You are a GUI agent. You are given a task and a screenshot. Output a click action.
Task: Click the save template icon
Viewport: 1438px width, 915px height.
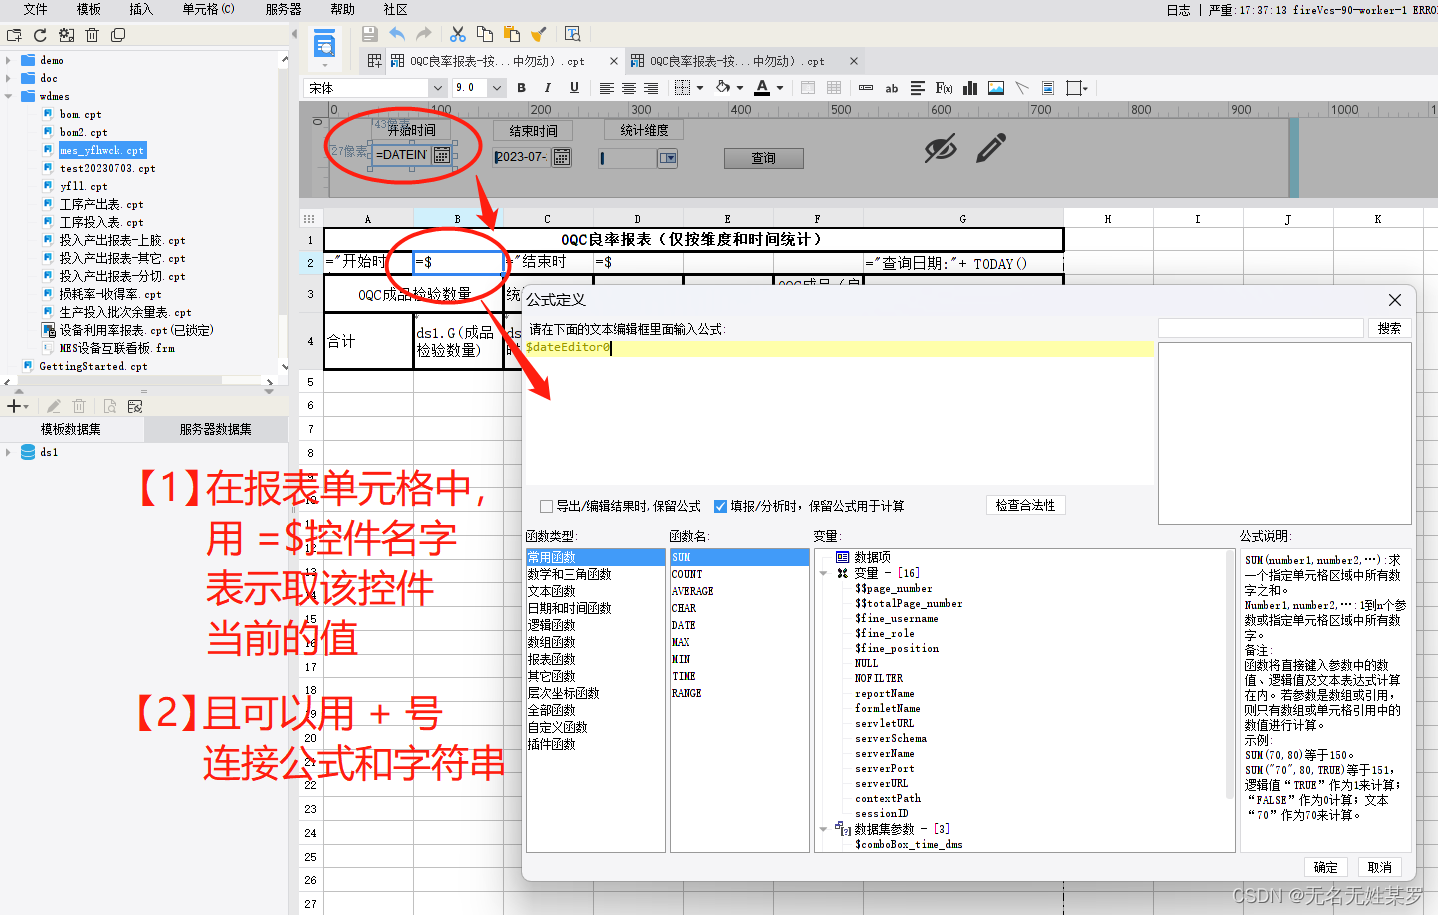pos(369,34)
